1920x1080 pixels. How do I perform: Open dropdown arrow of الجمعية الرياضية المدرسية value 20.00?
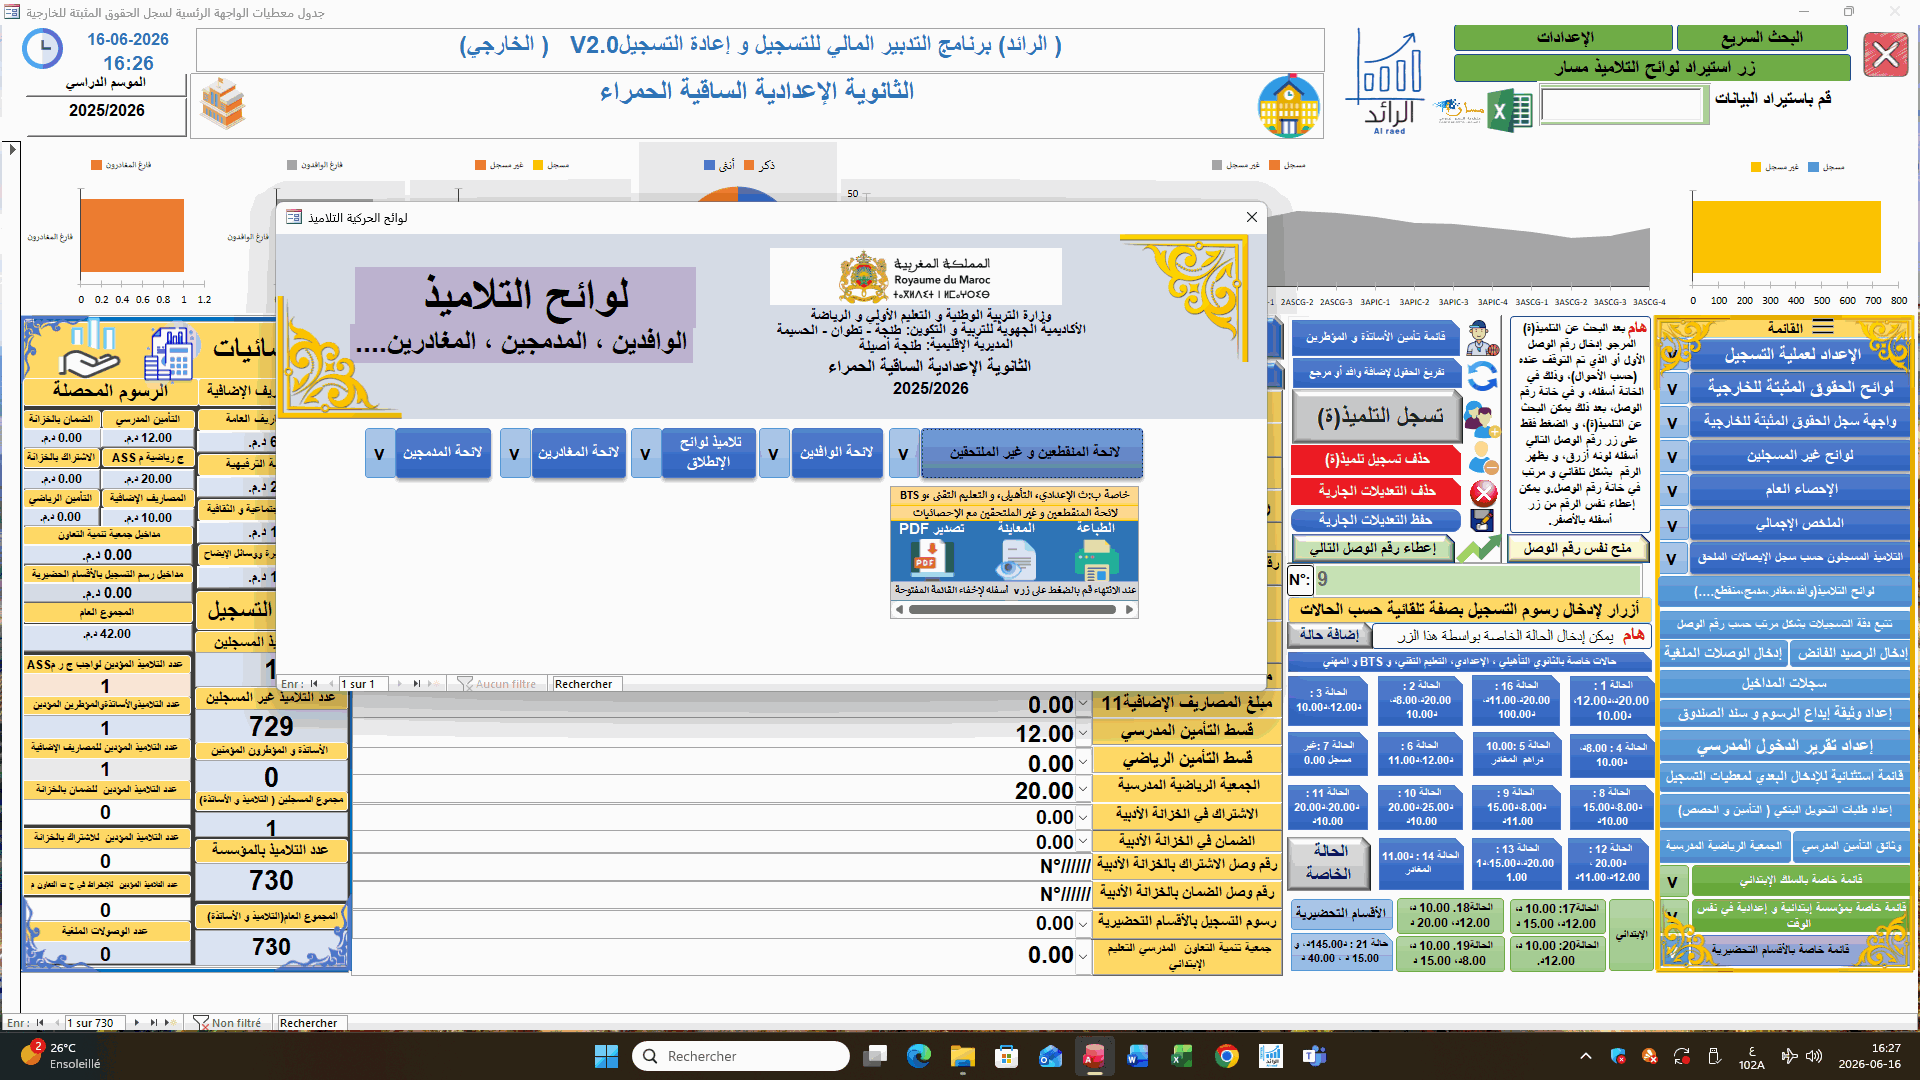pyautogui.click(x=1082, y=791)
